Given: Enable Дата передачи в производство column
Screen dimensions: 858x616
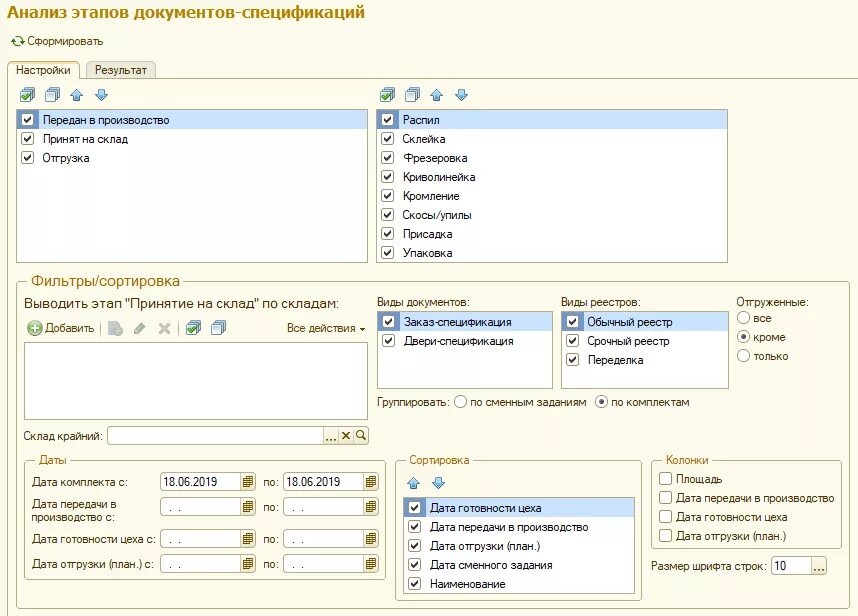Looking at the screenshot, I should [x=665, y=497].
